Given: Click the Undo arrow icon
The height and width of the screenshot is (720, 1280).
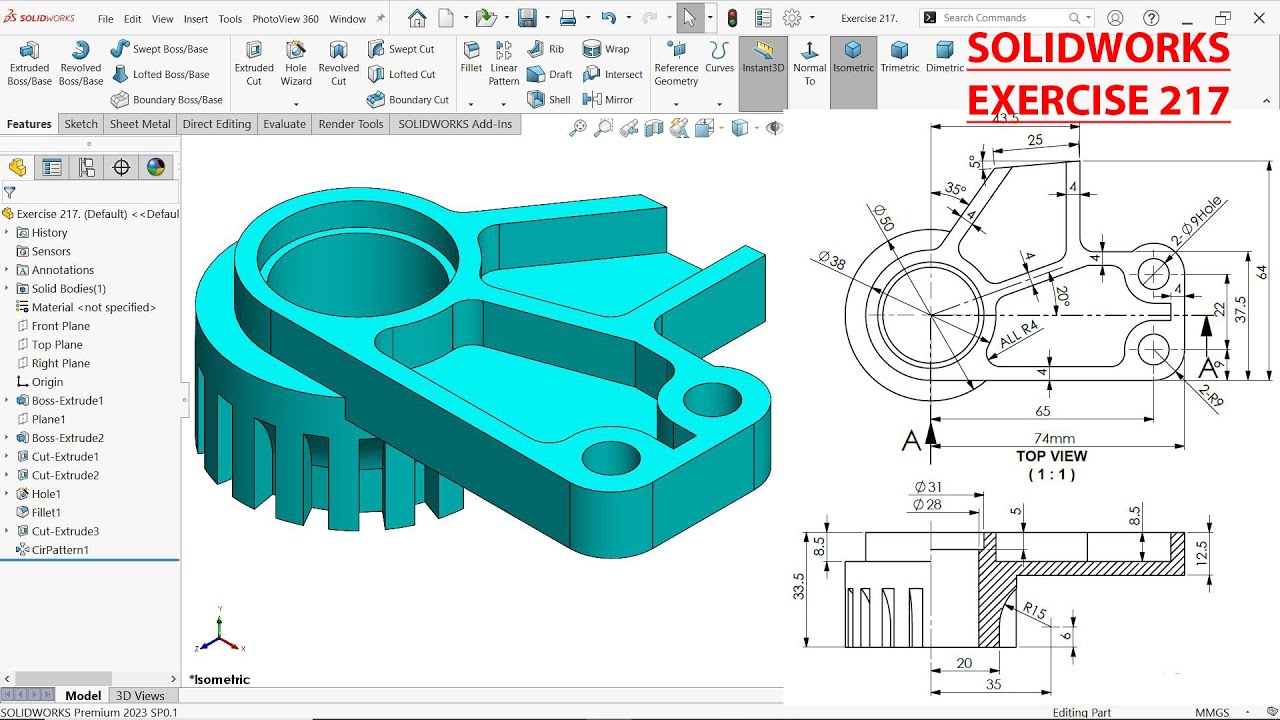Looking at the screenshot, I should point(609,18).
